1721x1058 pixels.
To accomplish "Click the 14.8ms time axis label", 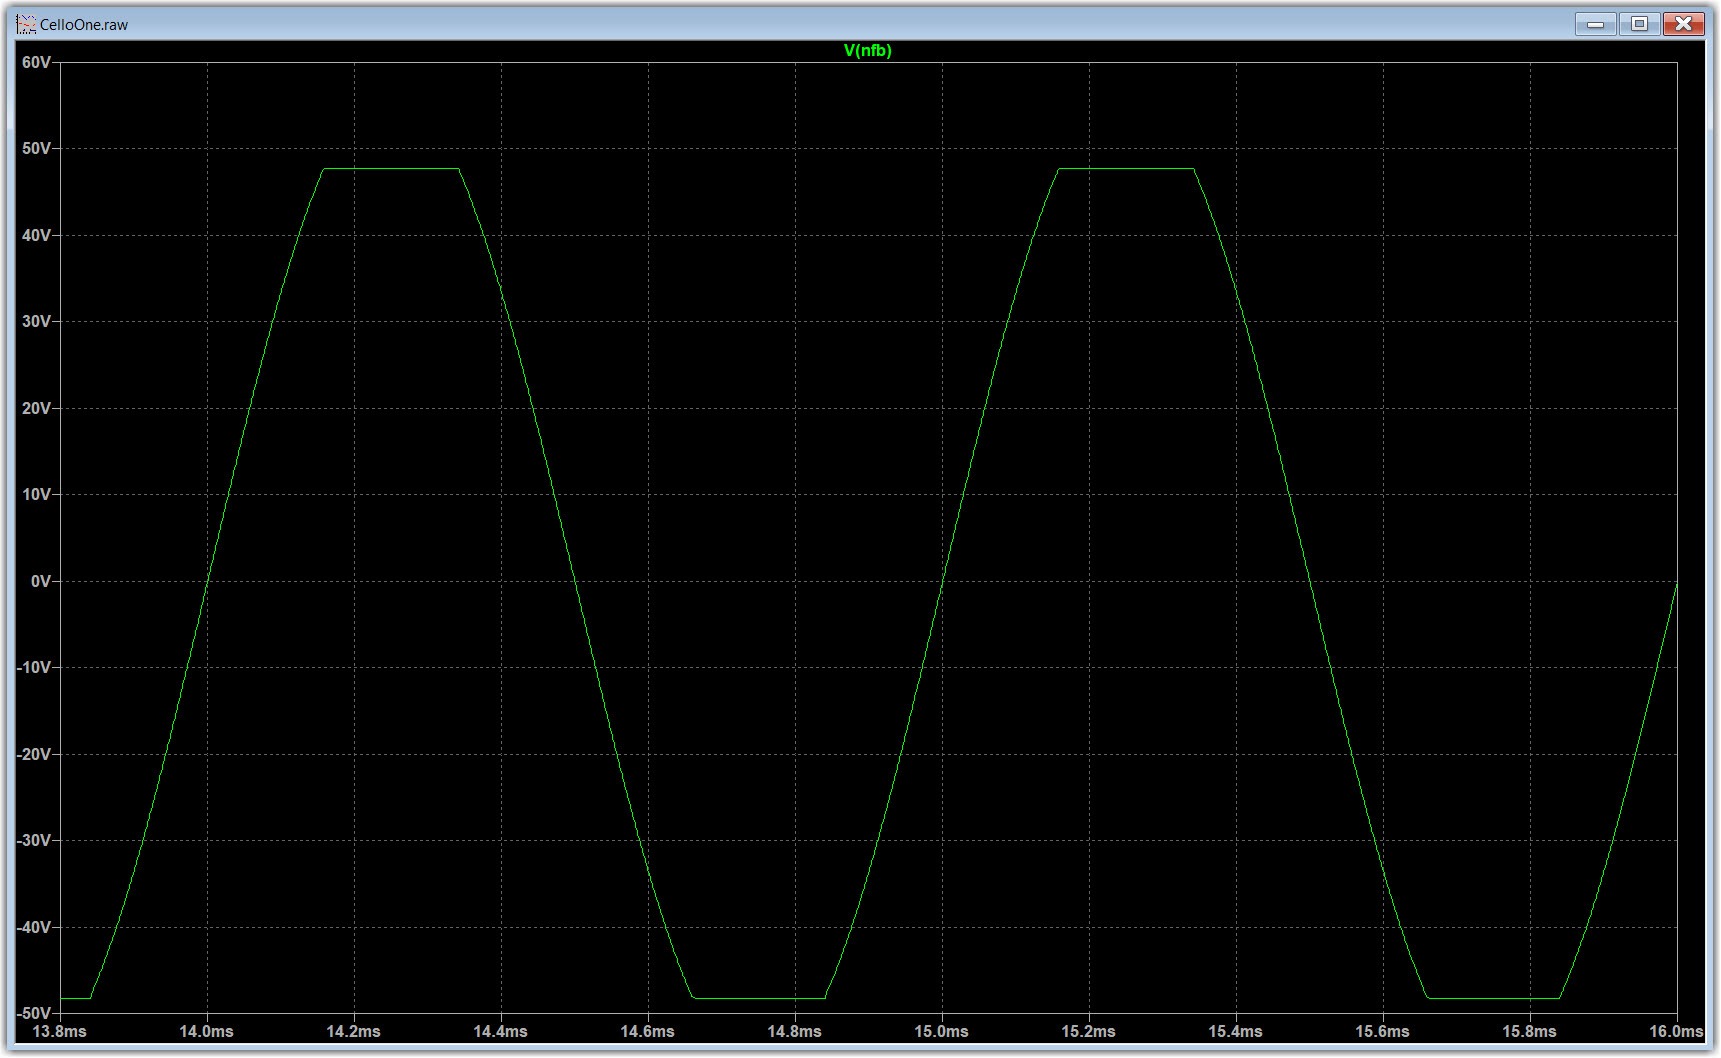I will pos(795,1032).
